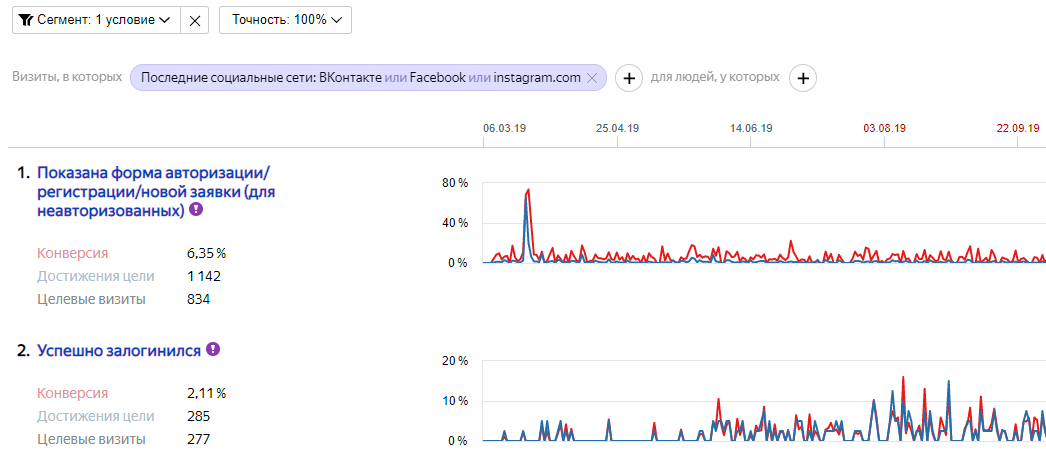Open the Успешно залогинился goal link
Viewport: 1046px width, 471px height.
click(120, 351)
